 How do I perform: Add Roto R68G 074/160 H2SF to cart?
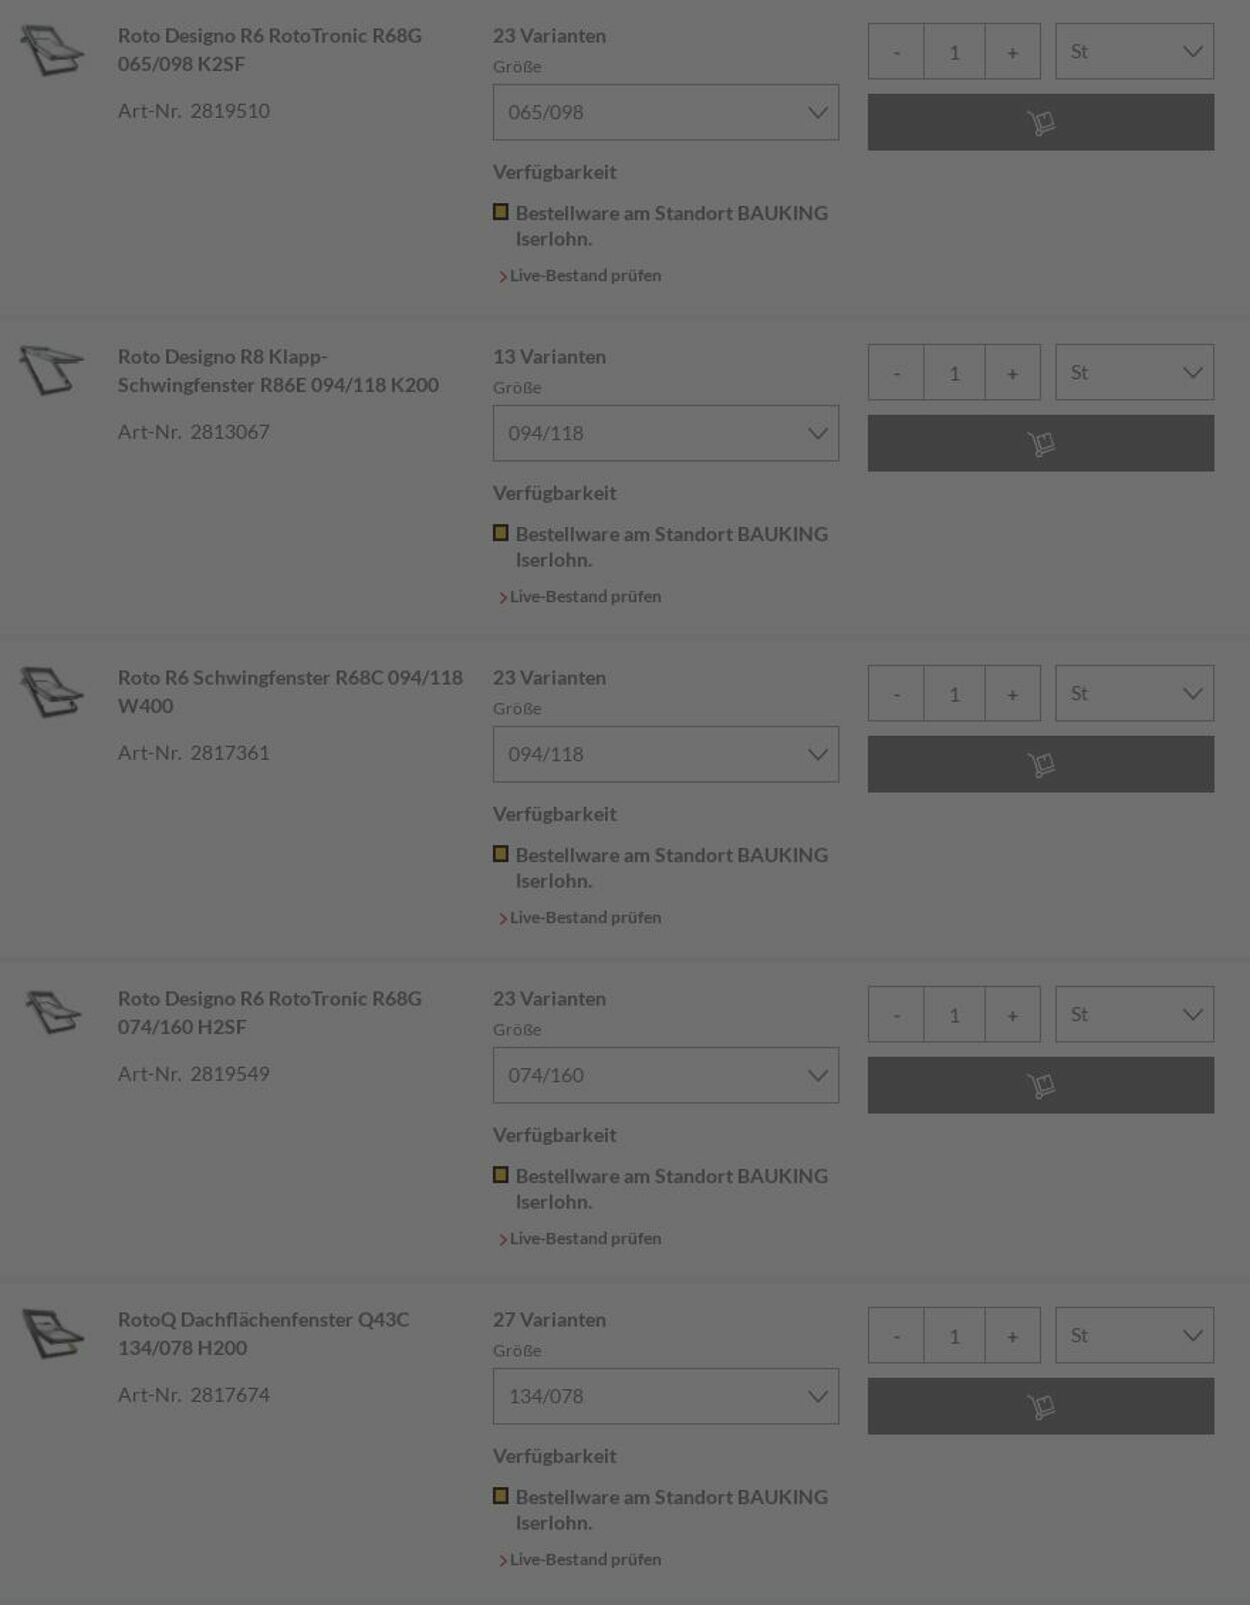(1040, 1085)
